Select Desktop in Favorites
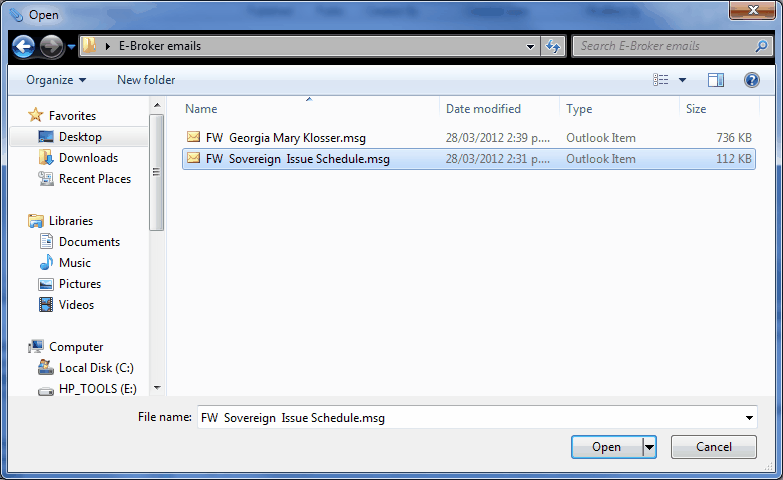 click(x=80, y=137)
